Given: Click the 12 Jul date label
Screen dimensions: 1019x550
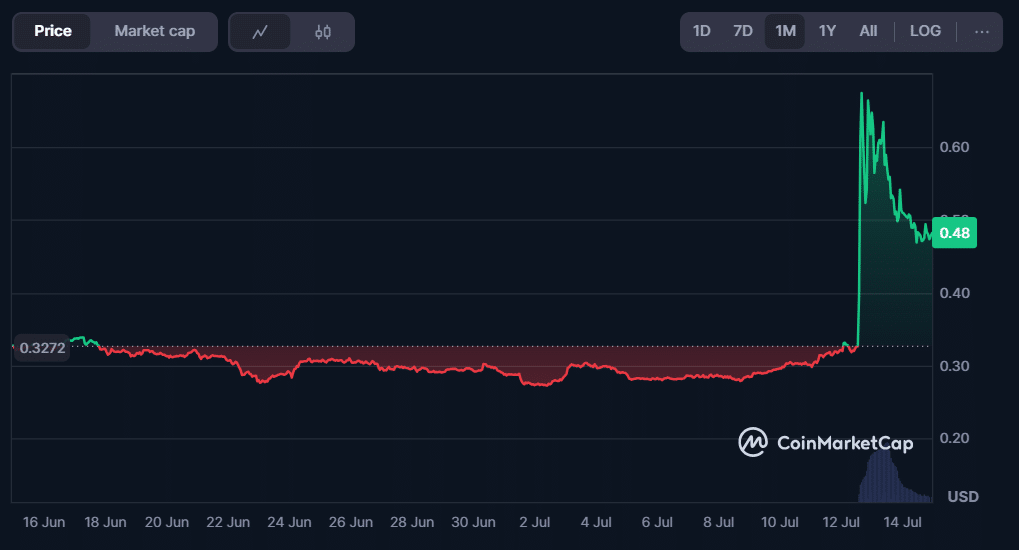Looking at the screenshot, I should (x=841, y=522).
